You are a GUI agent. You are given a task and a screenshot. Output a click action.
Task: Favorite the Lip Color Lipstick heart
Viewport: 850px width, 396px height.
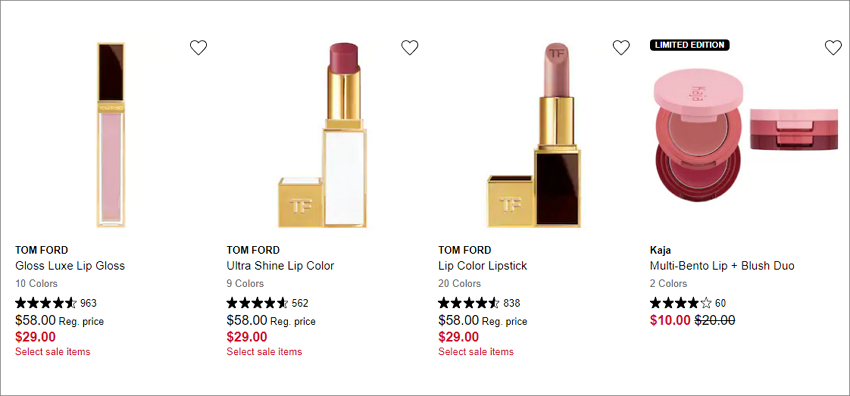pyautogui.click(x=621, y=48)
